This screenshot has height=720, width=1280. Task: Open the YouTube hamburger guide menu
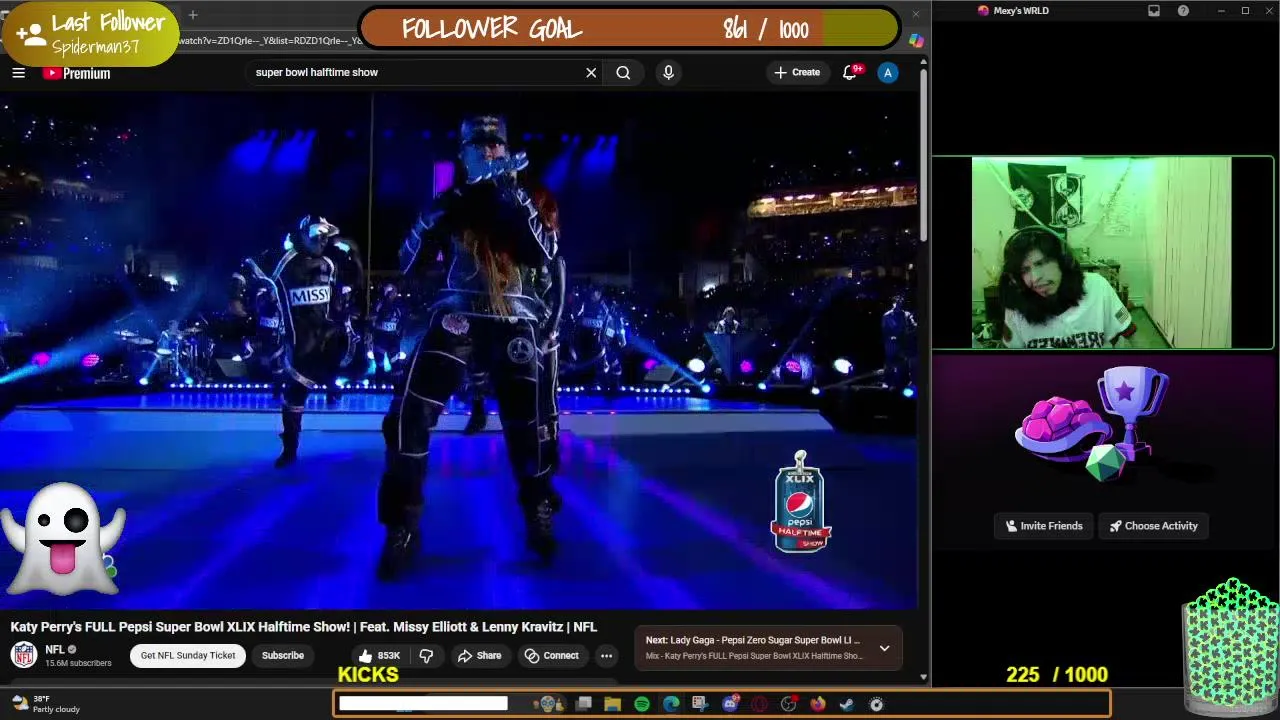[x=18, y=72]
